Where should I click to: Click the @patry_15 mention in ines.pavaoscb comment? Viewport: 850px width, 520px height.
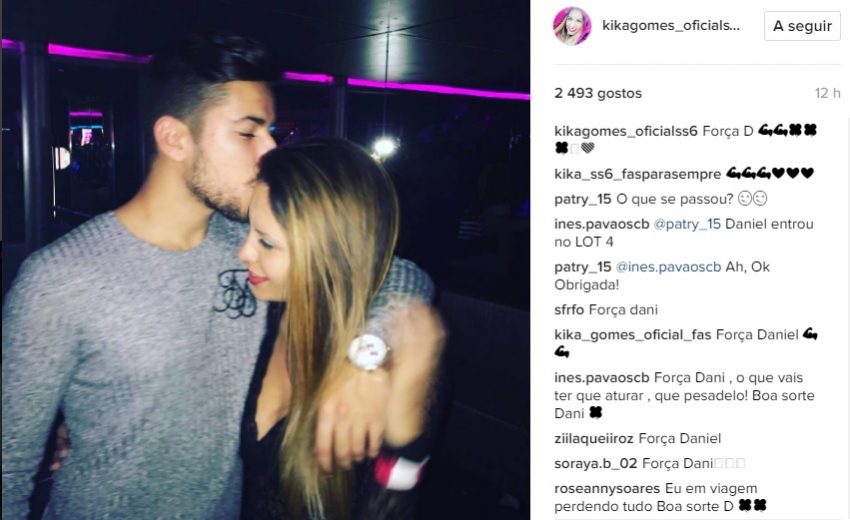pos(687,224)
